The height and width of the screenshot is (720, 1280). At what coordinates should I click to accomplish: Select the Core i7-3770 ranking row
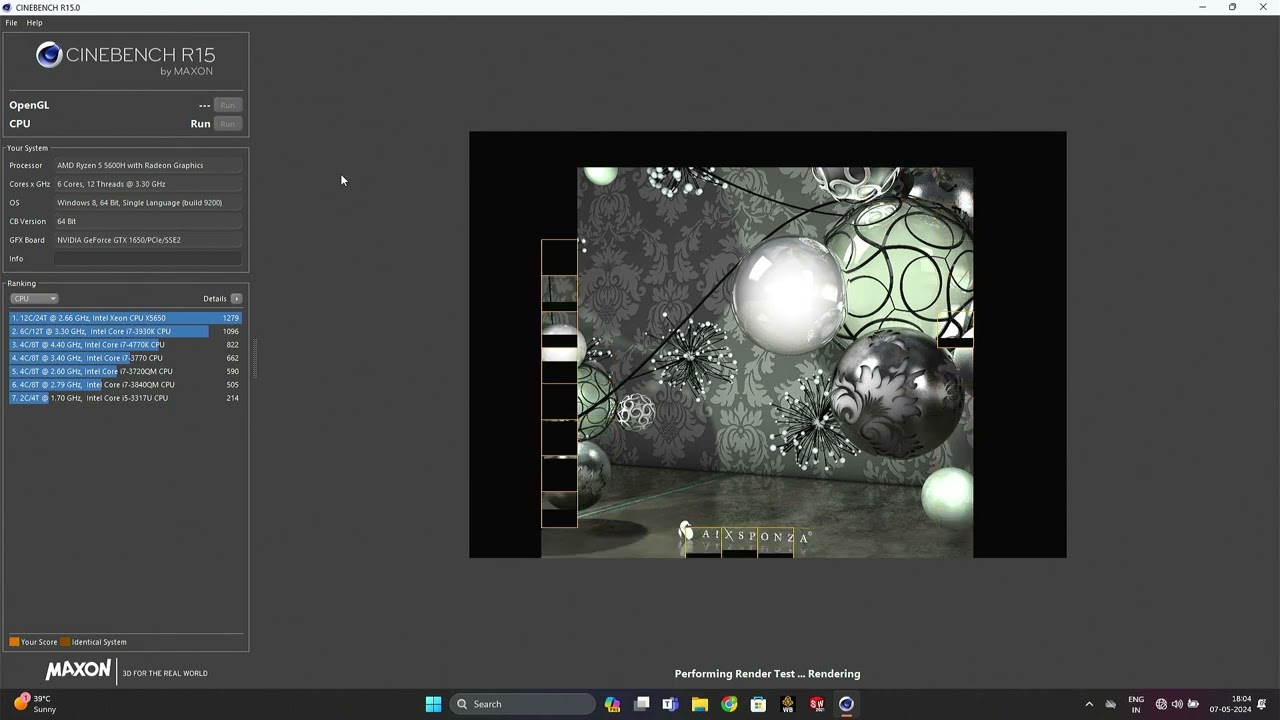(x=125, y=358)
